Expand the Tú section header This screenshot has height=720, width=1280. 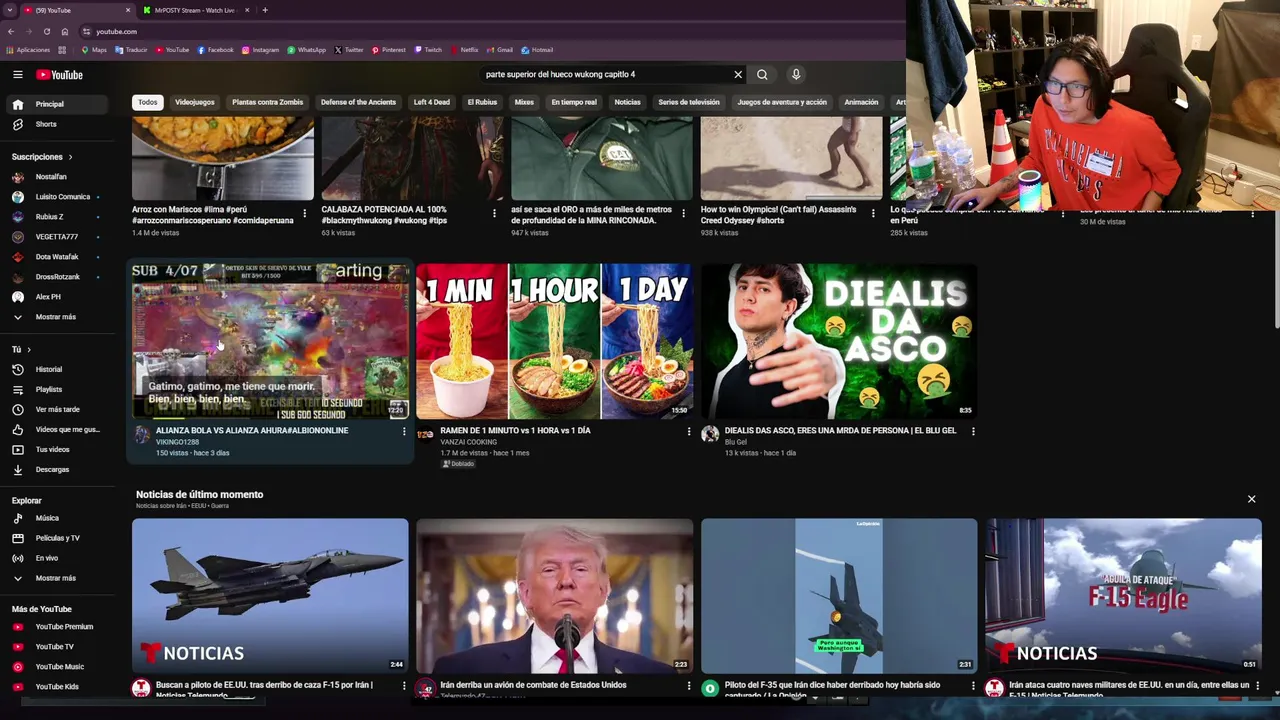point(21,349)
